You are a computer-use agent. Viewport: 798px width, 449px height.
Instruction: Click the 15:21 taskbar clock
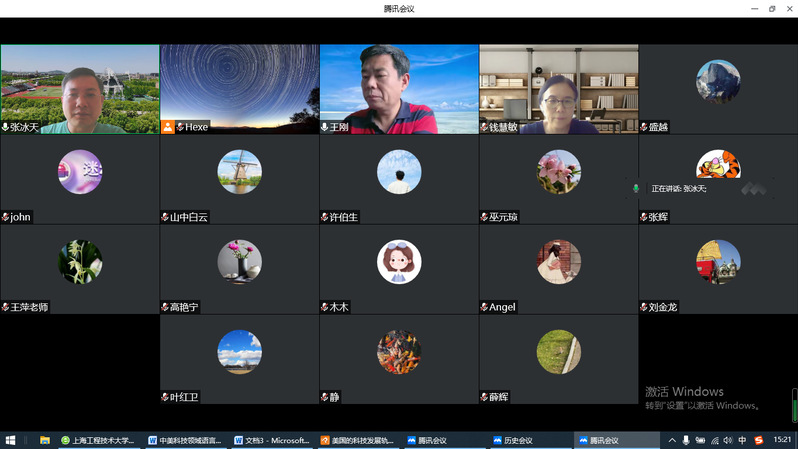(x=782, y=440)
